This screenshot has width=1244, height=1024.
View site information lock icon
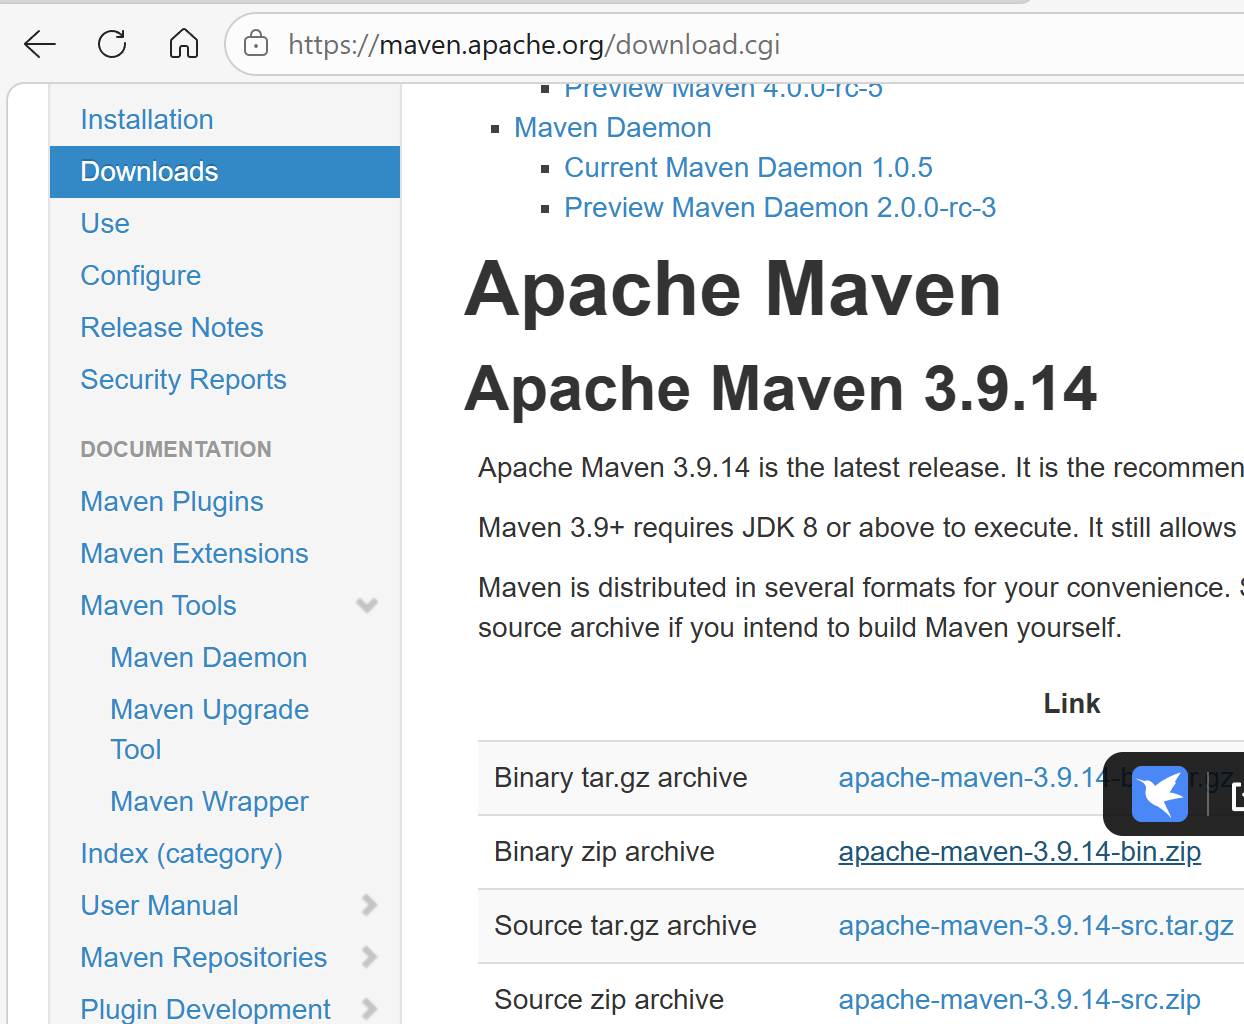256,44
